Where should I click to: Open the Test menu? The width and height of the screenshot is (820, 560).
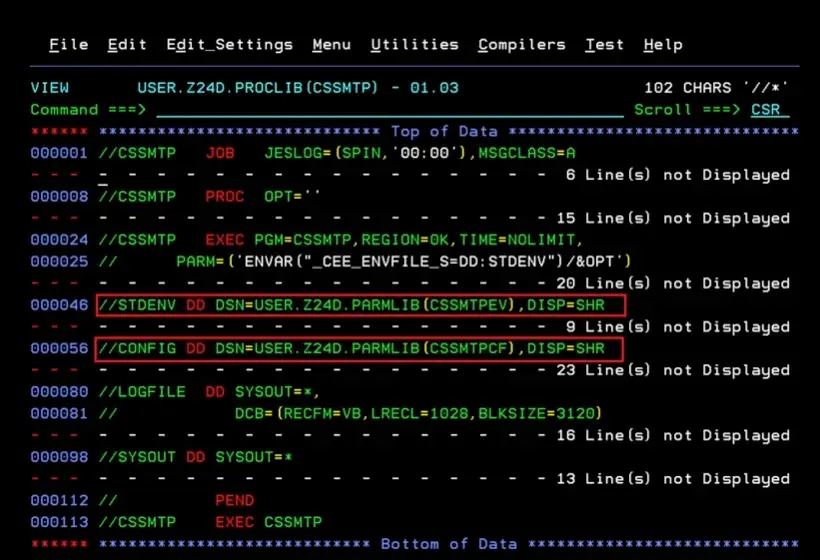tap(605, 45)
